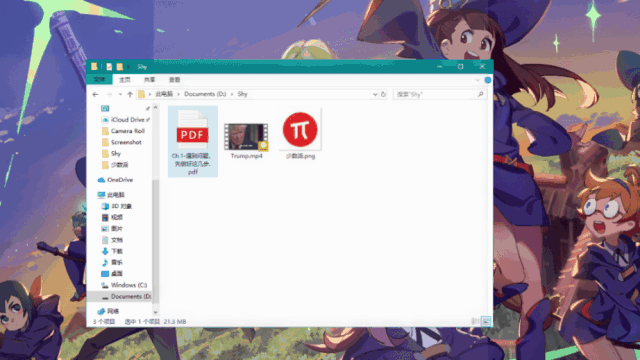Open Camera Roll folder in sidebar
Image resolution: width=640 pixels, height=360 pixels.
(127, 131)
